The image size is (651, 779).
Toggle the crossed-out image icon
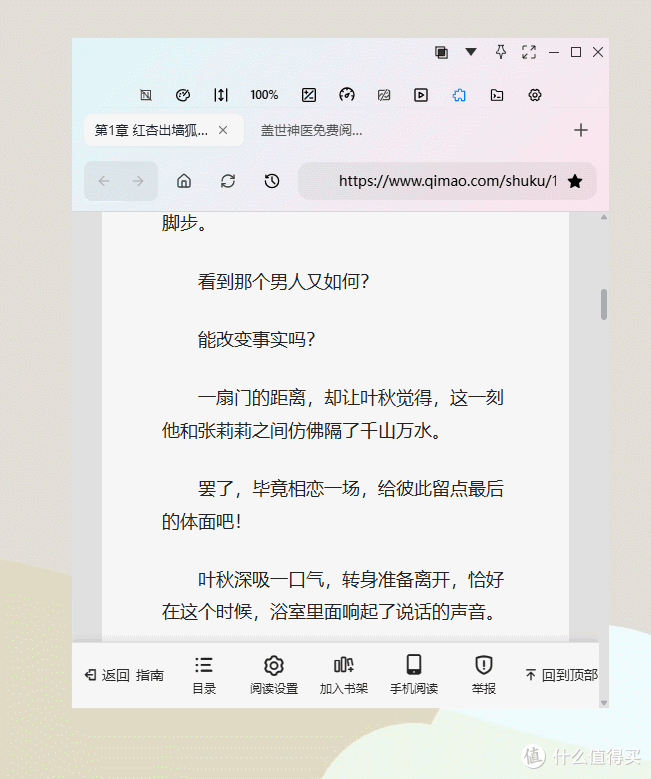[x=384, y=95]
